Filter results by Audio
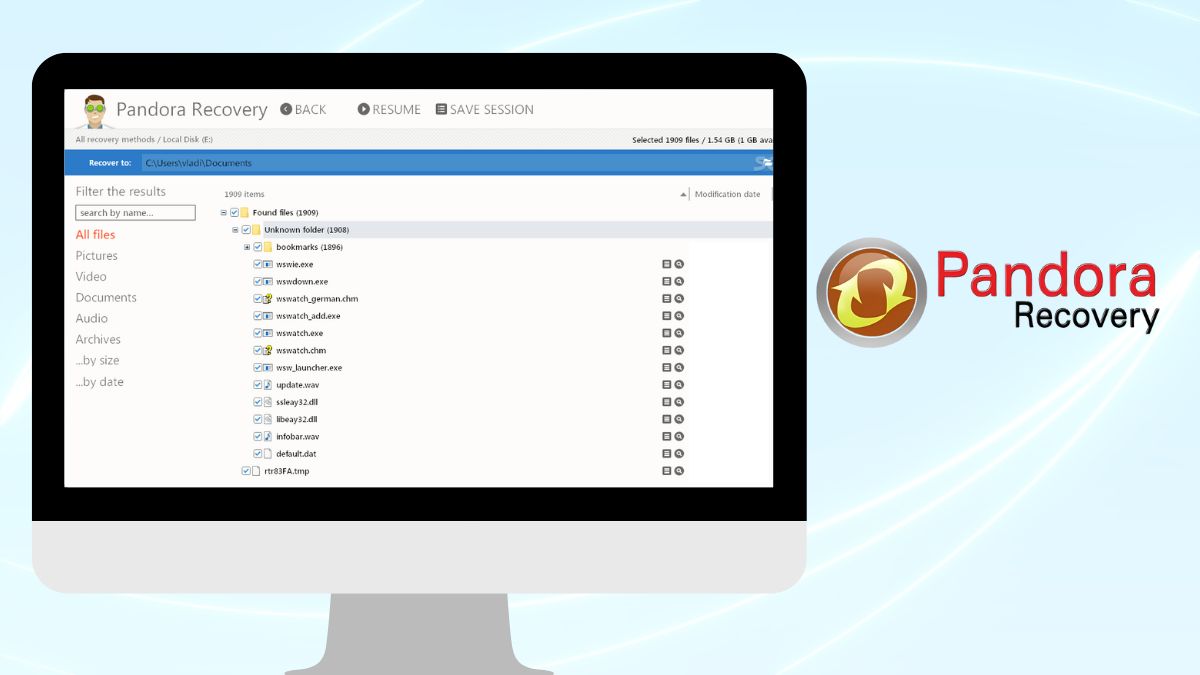Image resolution: width=1200 pixels, height=675 pixels. point(92,319)
